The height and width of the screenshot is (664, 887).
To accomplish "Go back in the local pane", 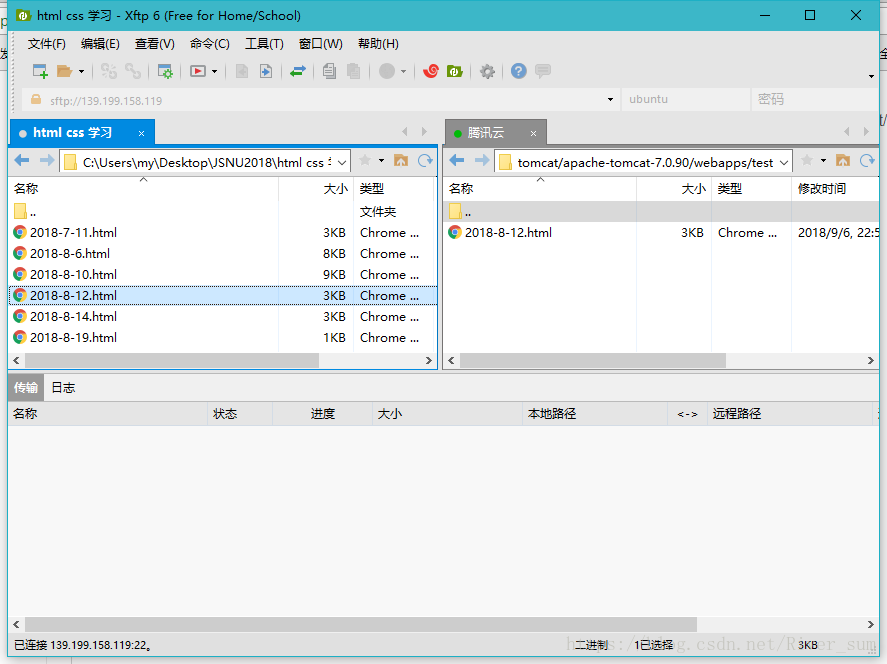I will click(22, 161).
